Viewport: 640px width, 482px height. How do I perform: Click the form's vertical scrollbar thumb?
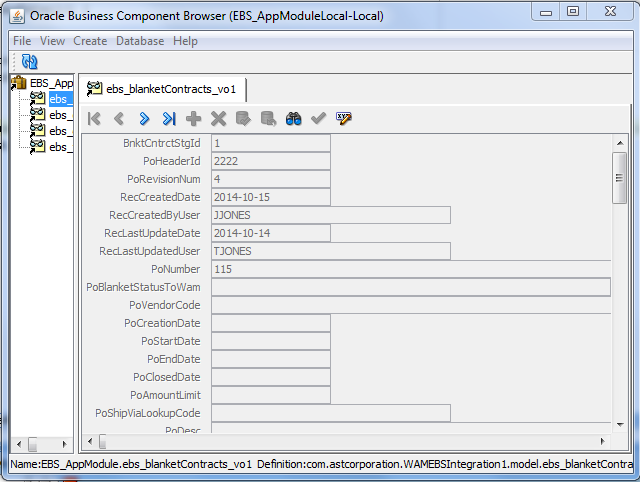pos(620,178)
